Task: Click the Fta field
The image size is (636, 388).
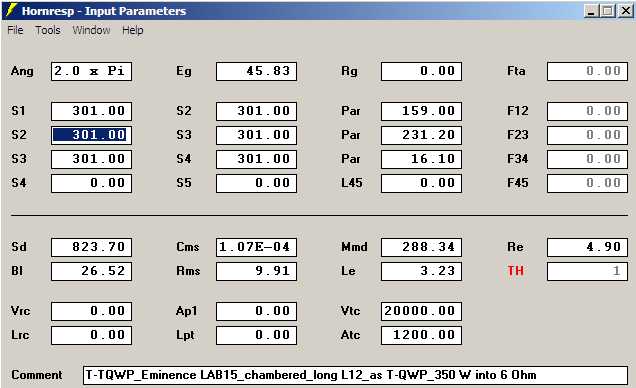Action: point(587,71)
